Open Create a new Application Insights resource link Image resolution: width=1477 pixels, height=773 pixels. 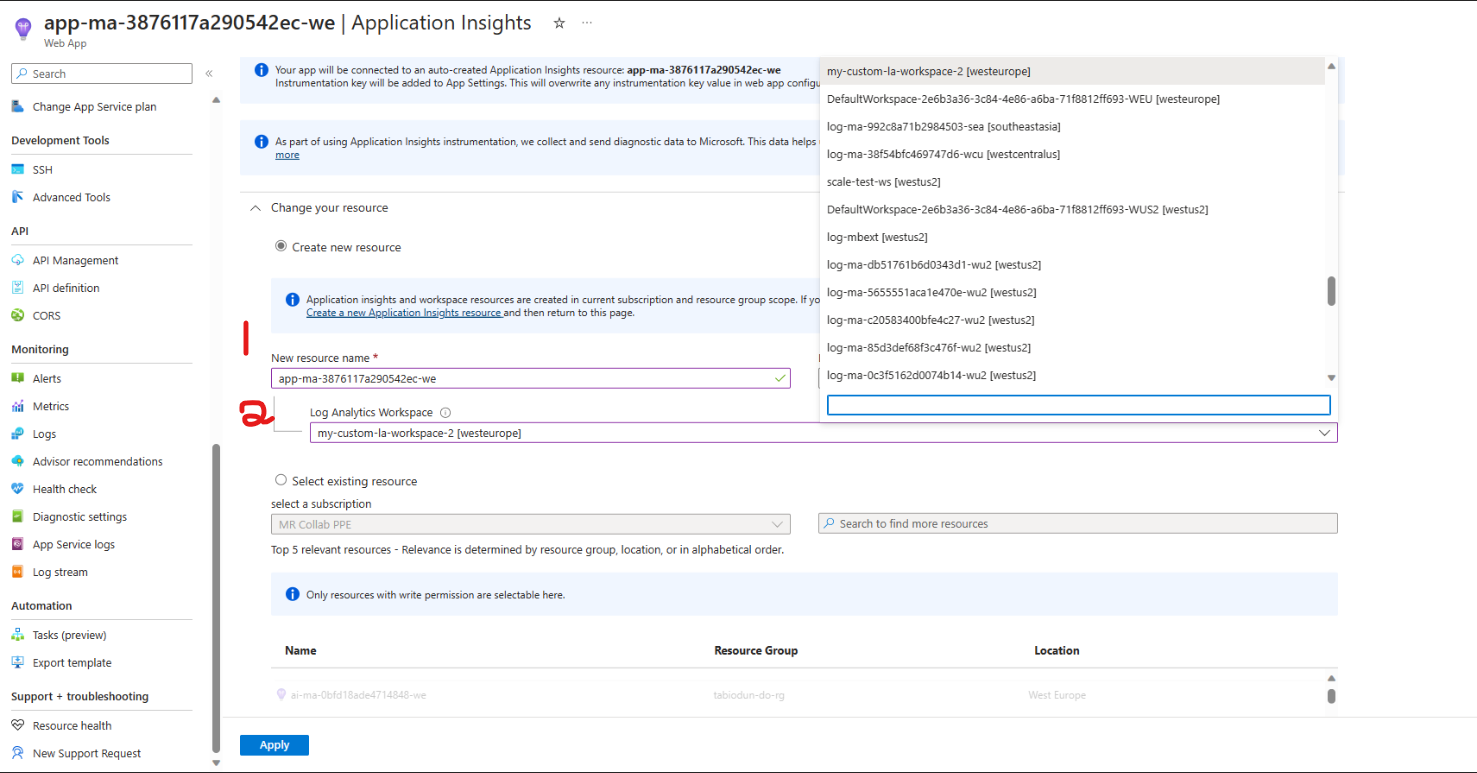coord(404,312)
